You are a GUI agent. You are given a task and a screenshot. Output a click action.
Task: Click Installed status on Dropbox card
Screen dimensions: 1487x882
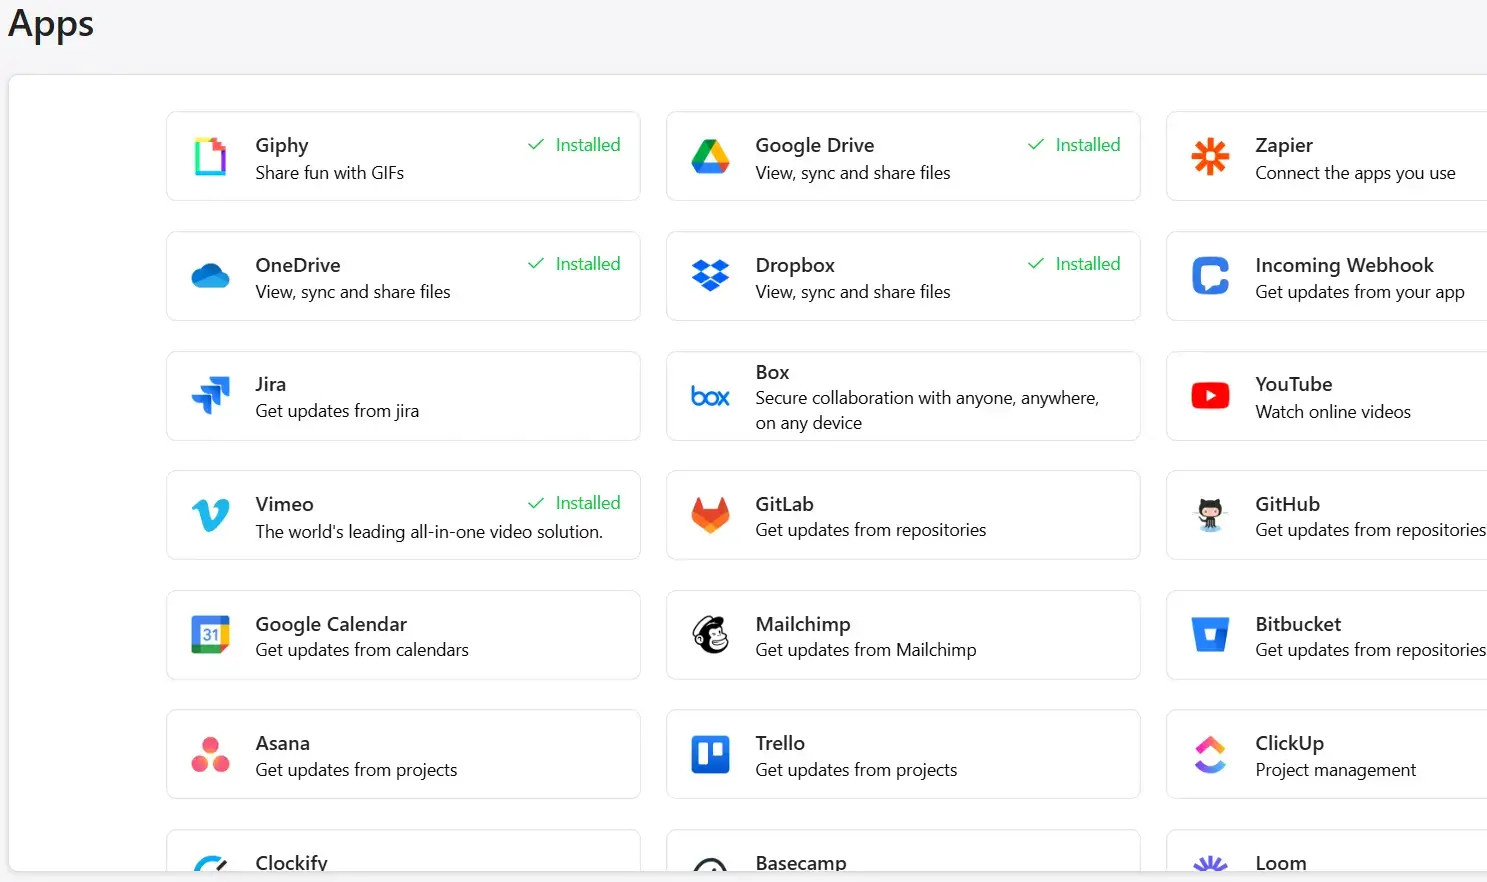coord(1074,264)
